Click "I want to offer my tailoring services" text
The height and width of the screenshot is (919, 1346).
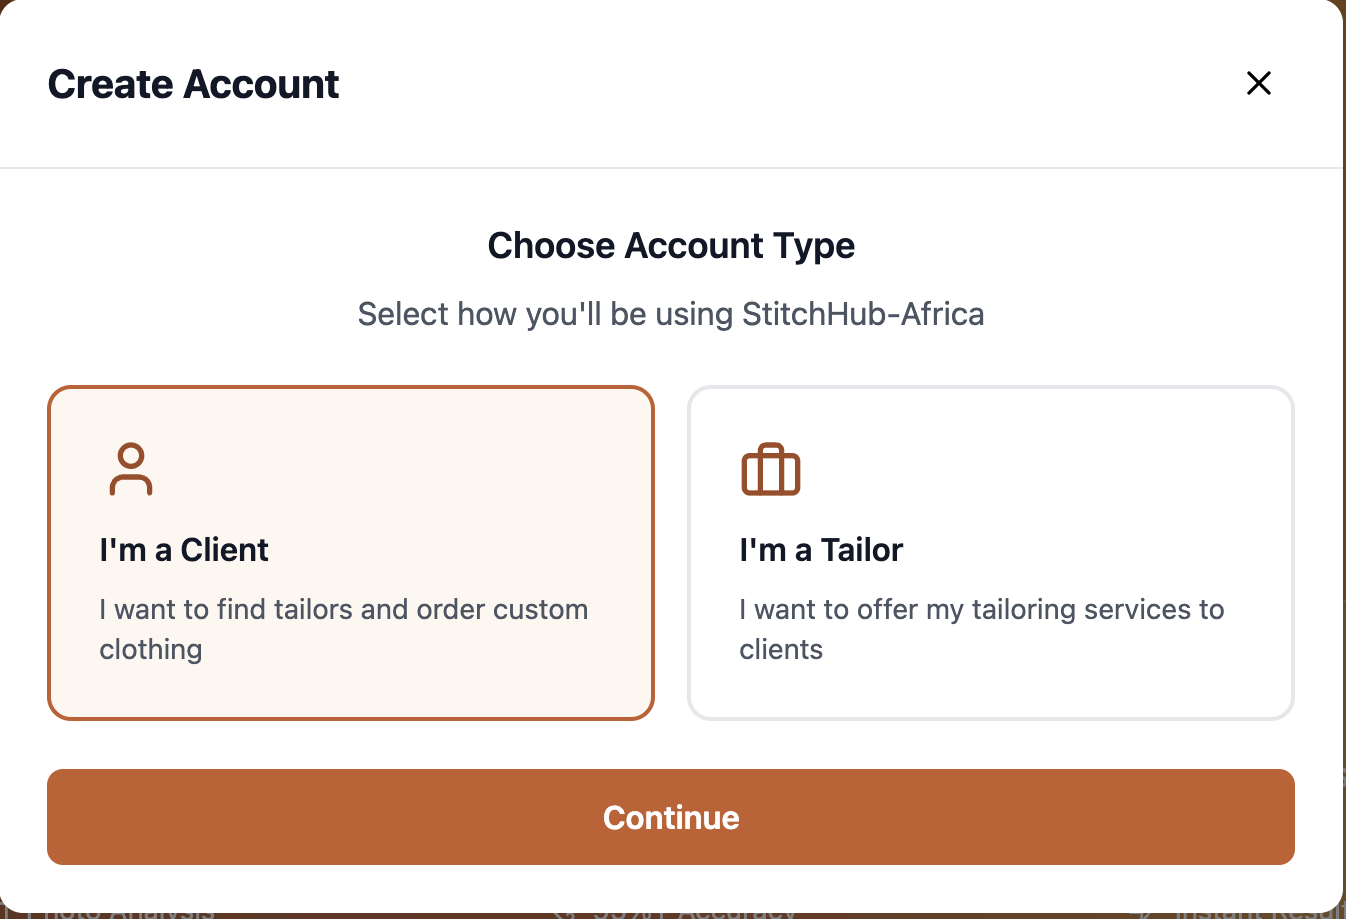[981, 628]
